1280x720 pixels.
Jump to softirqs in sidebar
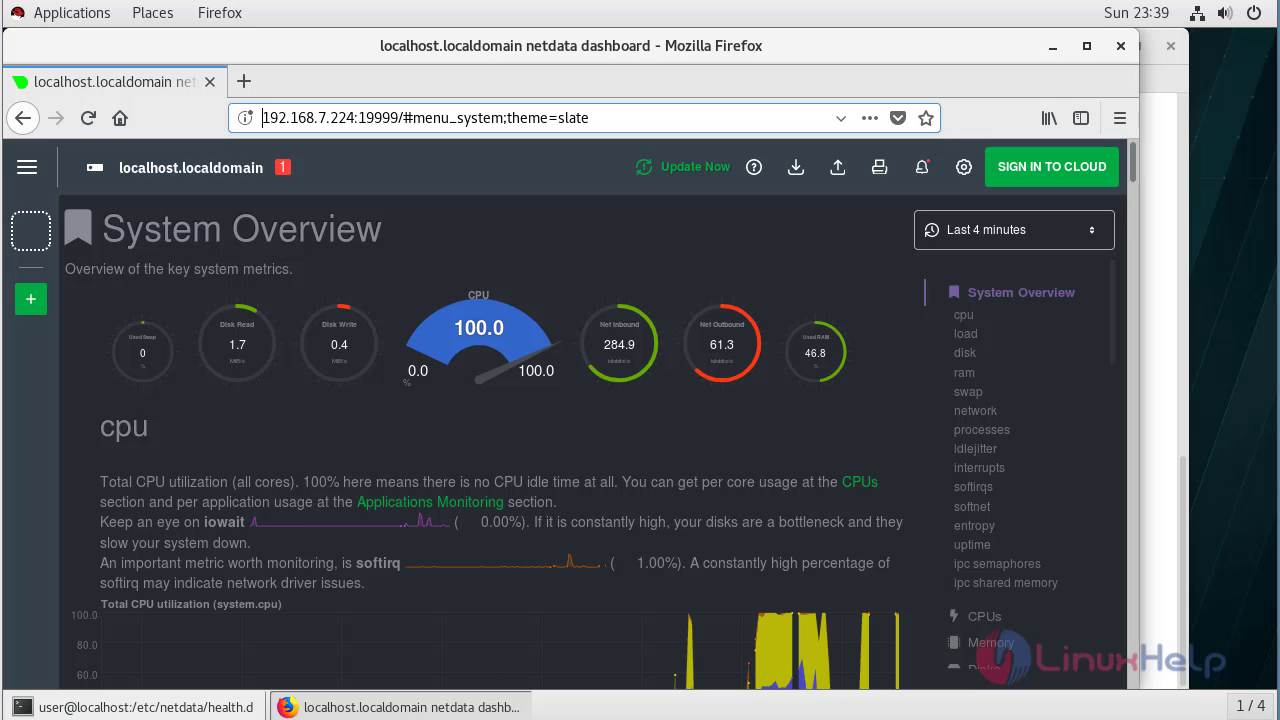973,487
